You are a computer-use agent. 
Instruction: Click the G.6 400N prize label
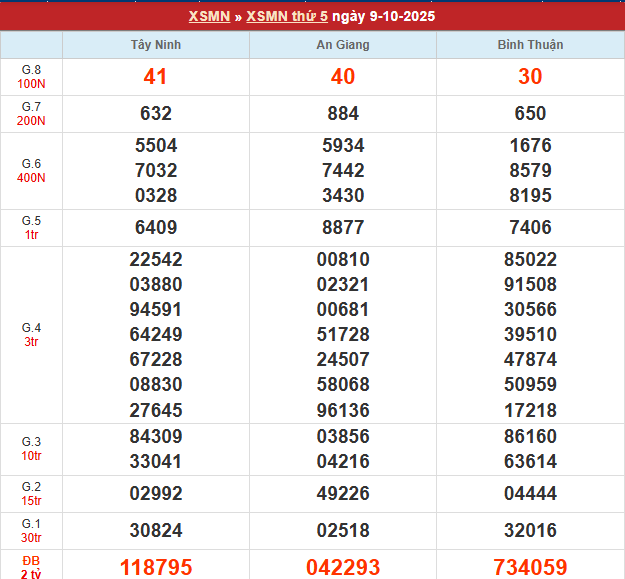(31, 171)
